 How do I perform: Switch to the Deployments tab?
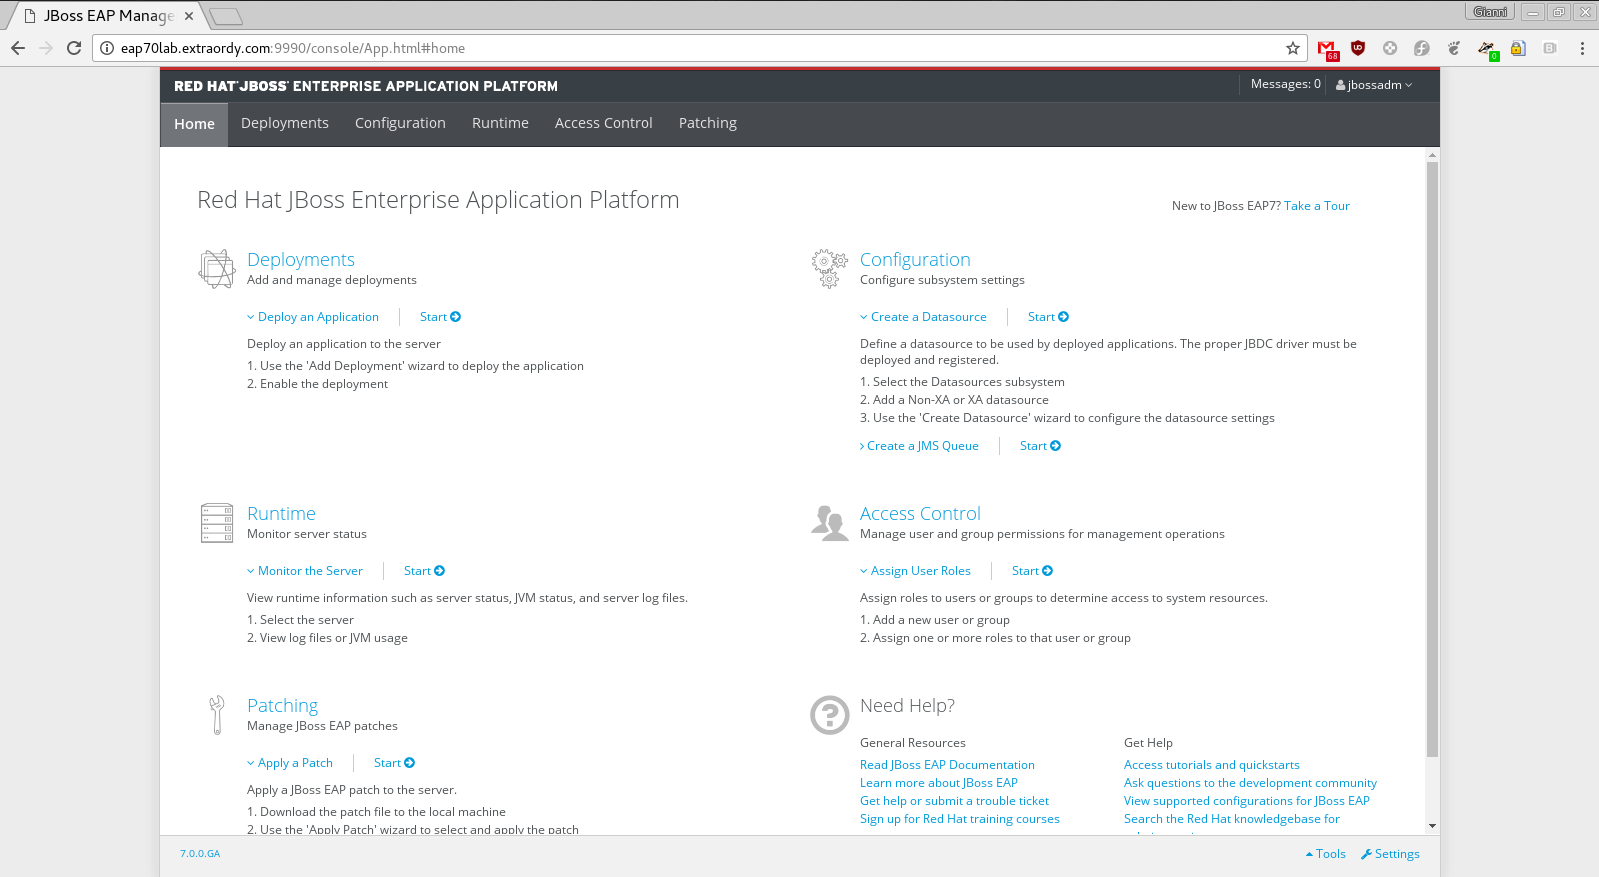pyautogui.click(x=285, y=123)
